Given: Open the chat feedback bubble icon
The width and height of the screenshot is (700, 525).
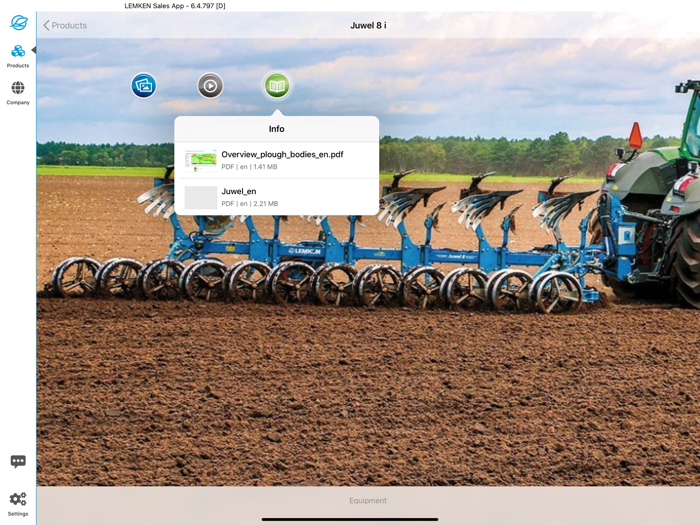Looking at the screenshot, I should click(18, 461).
